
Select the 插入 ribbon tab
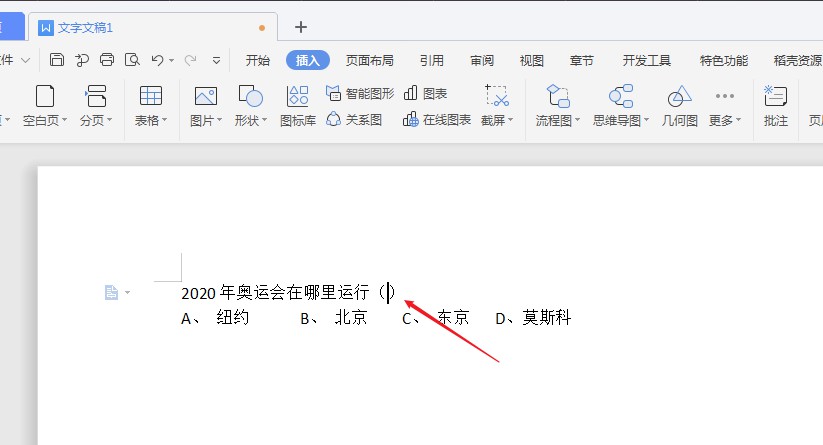point(308,60)
